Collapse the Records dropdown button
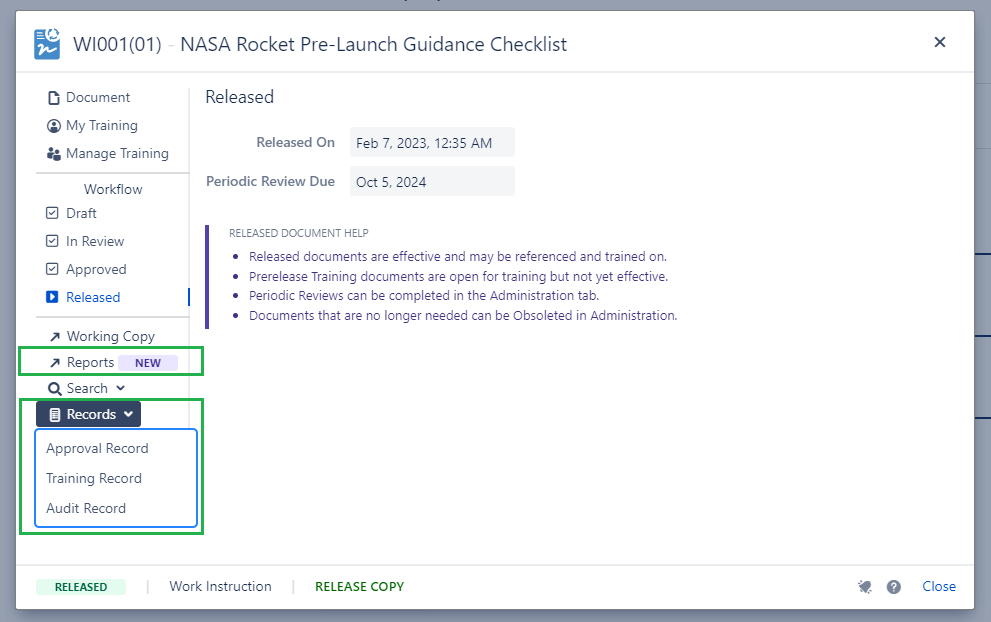 [x=89, y=414]
